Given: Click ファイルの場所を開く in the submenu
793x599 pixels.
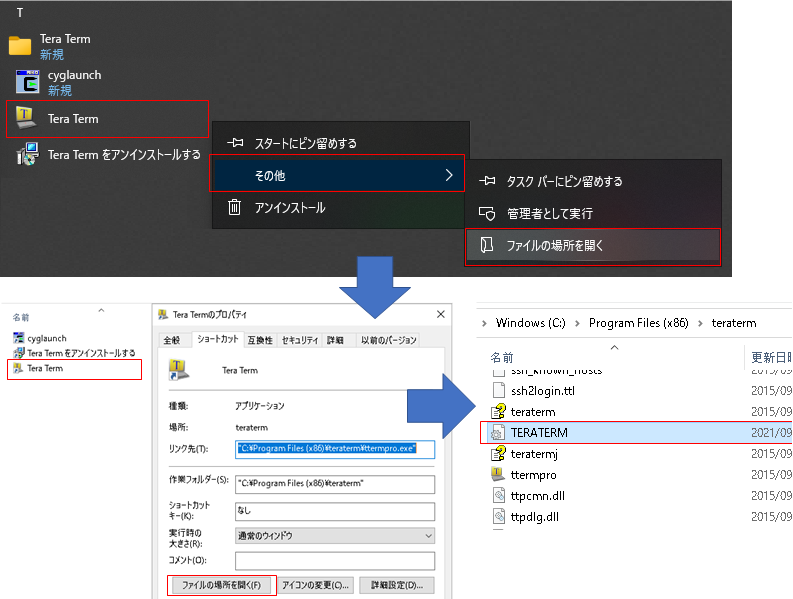Looking at the screenshot, I should [593, 247].
